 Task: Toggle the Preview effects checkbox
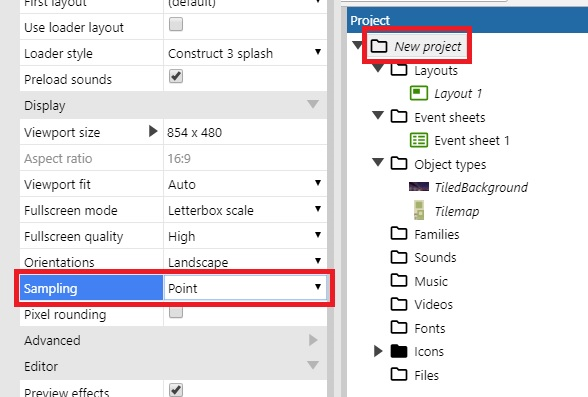tap(176, 390)
